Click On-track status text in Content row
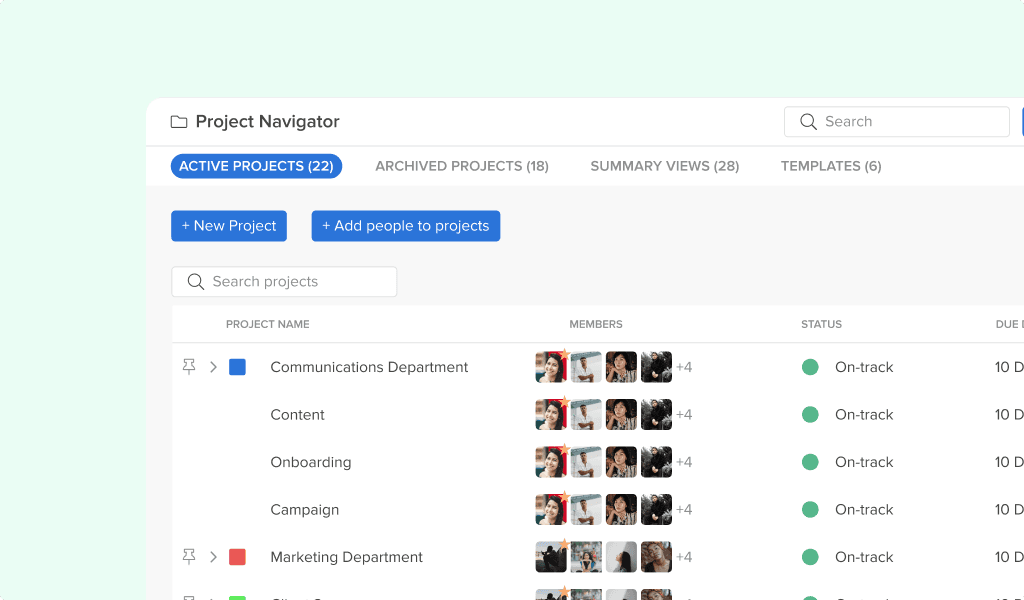This screenshot has height=600, width=1024. point(864,415)
